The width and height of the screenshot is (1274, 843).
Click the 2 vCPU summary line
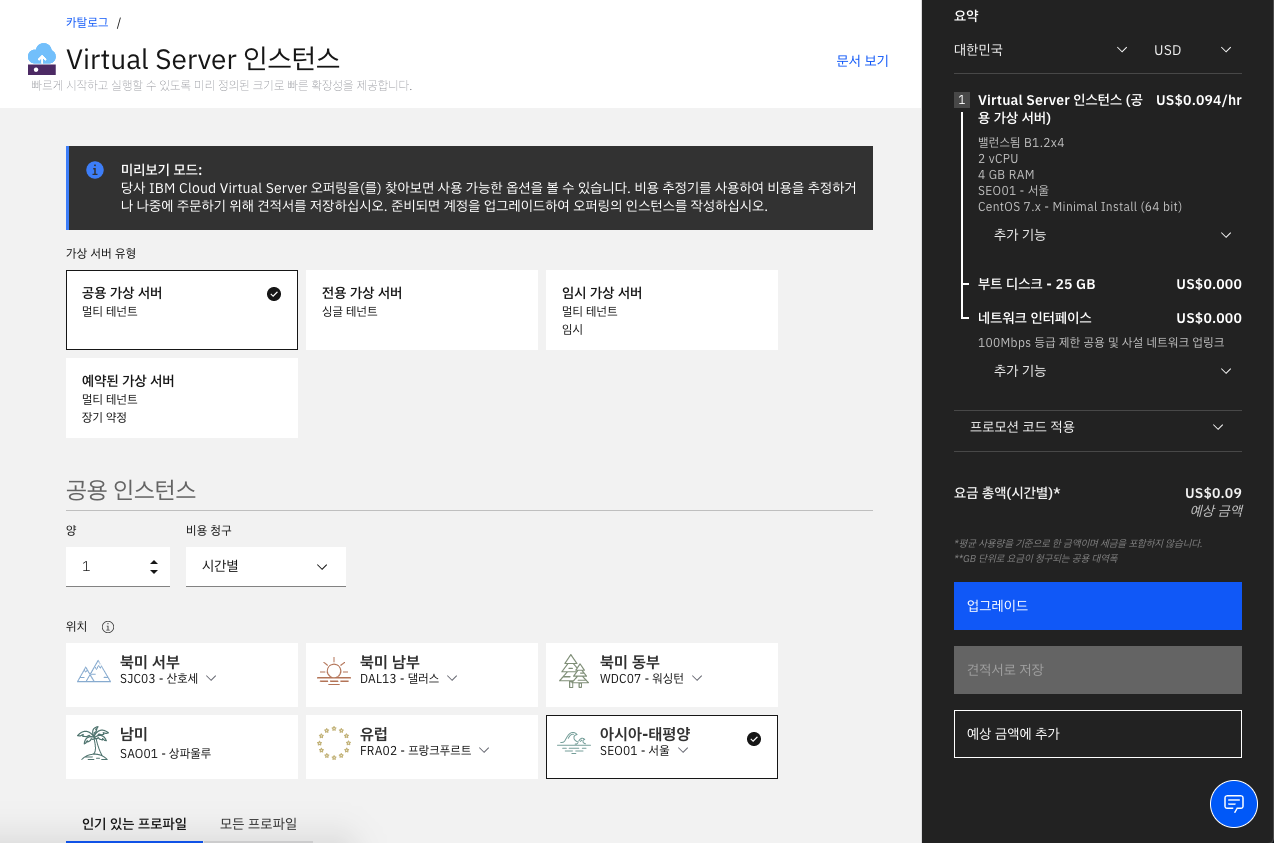click(998, 159)
